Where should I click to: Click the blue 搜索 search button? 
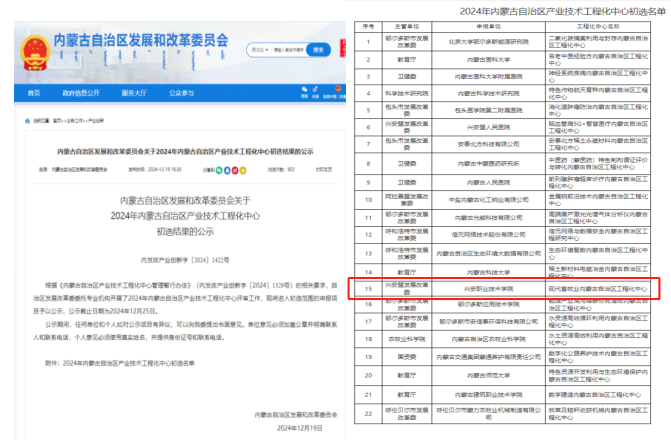[318, 50]
